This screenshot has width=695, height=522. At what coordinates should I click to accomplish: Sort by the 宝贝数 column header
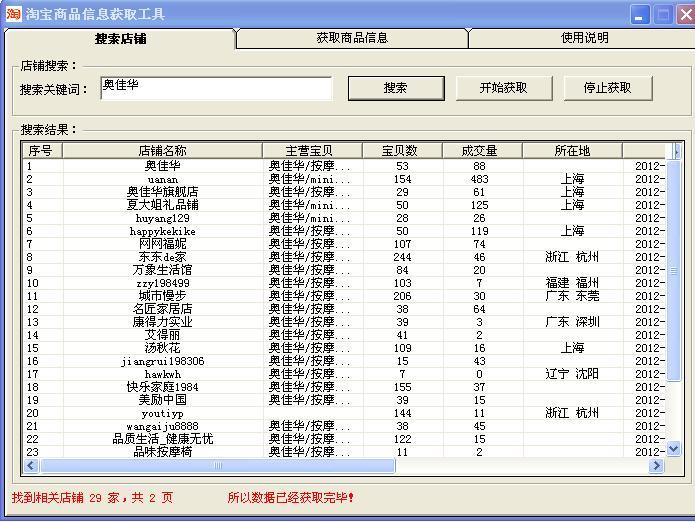click(x=401, y=151)
